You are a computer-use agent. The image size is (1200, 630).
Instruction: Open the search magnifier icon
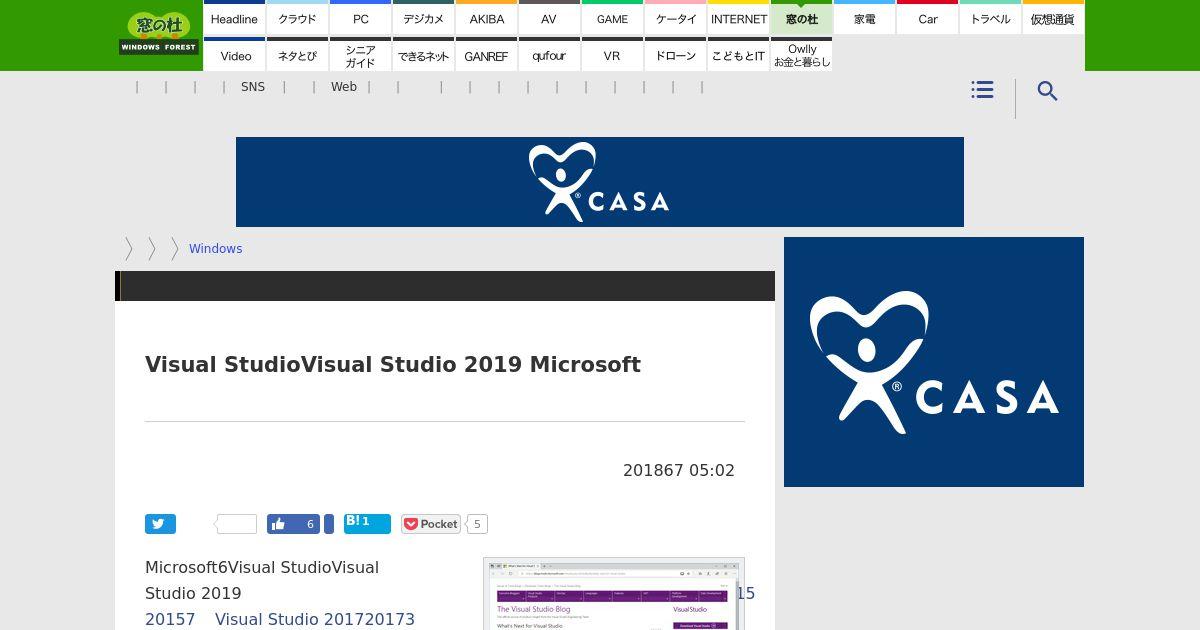coord(1047,91)
